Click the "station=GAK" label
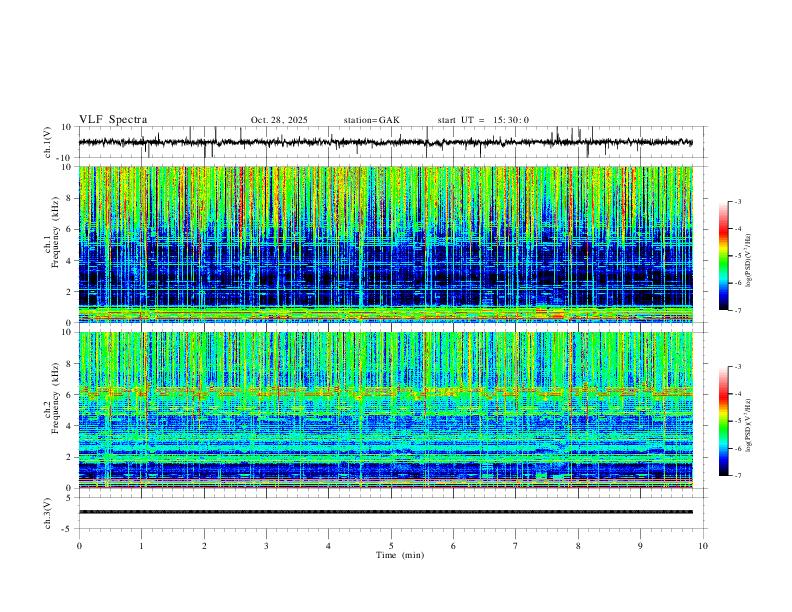This screenshot has width=792, height=612. pyautogui.click(x=371, y=120)
